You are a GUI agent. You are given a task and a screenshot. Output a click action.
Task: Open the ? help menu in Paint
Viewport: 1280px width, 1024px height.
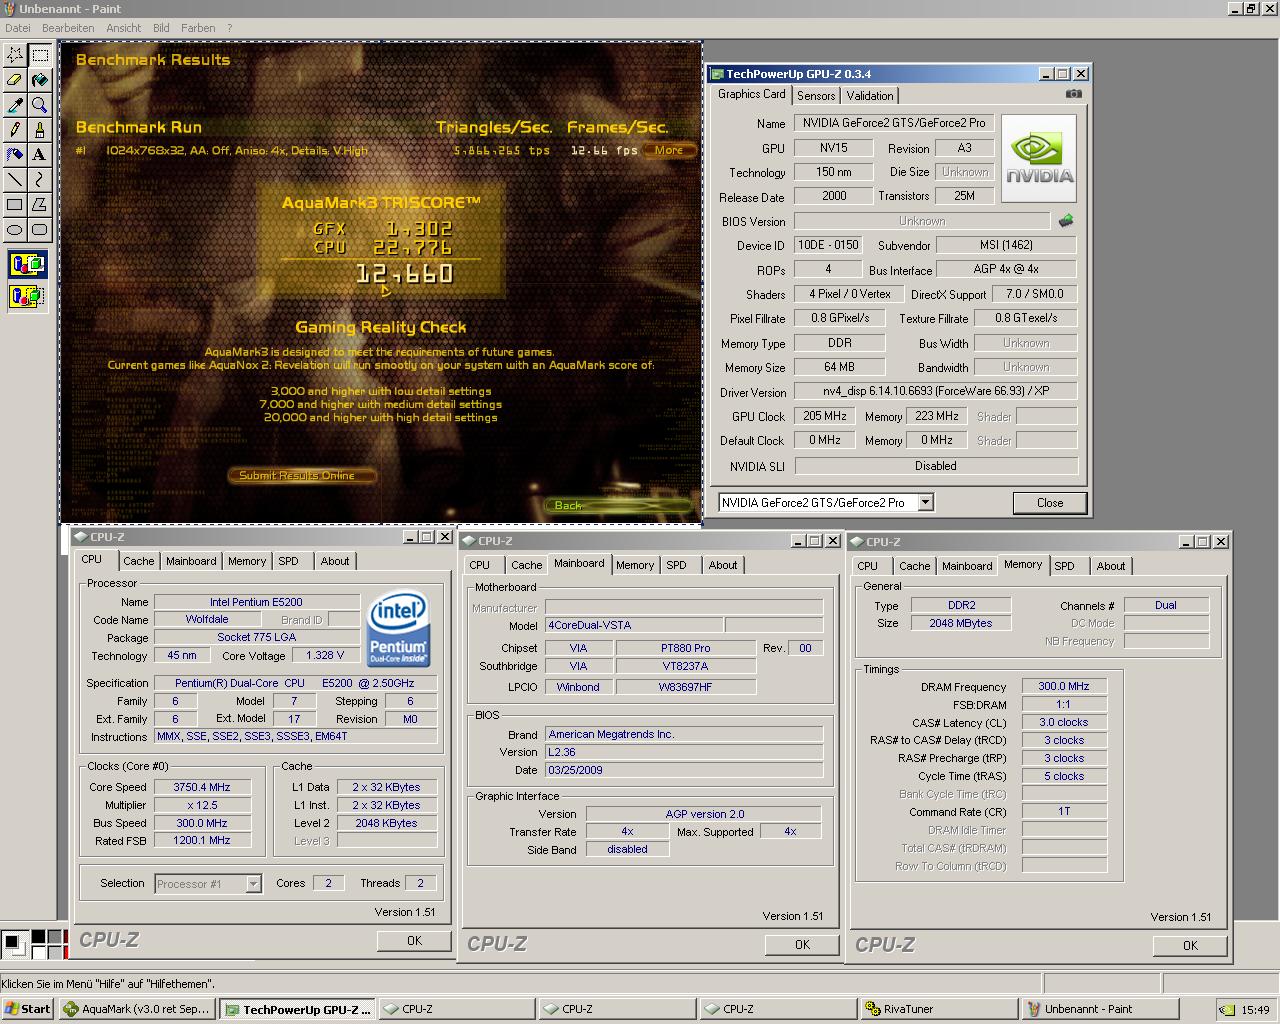(x=229, y=28)
